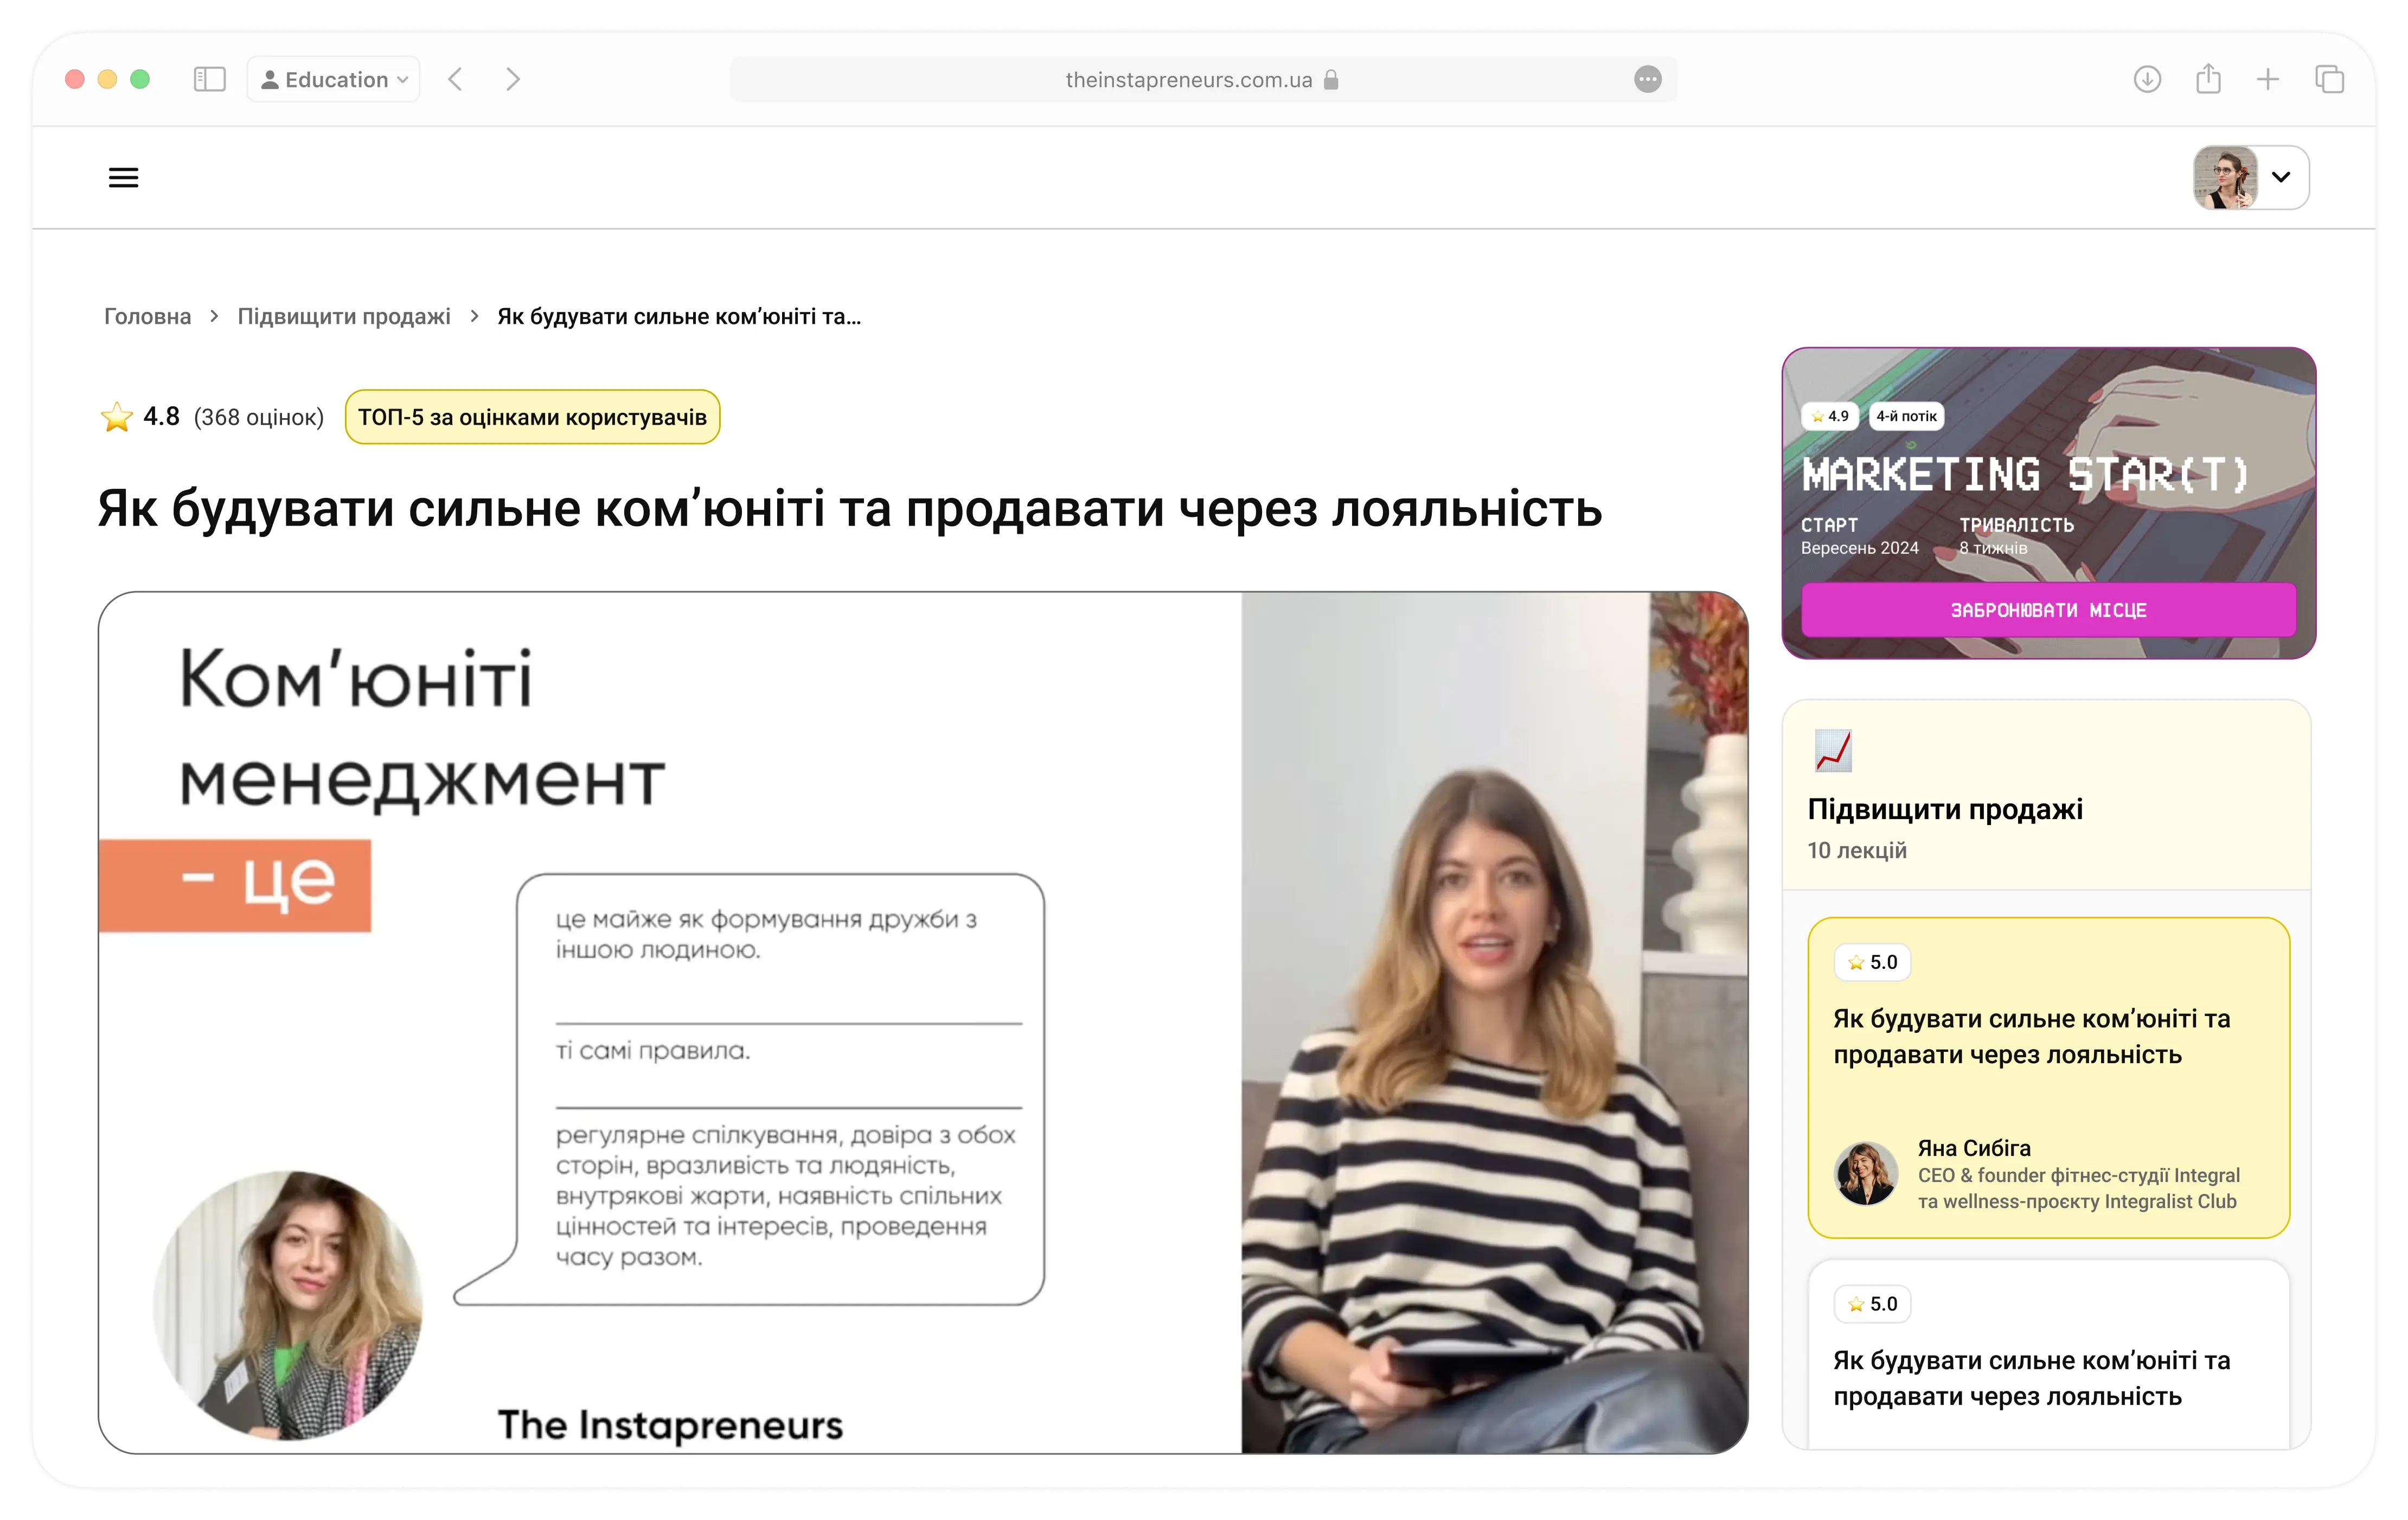Expand the user account chevron menu
The height and width of the screenshot is (1520, 2408).
2281,177
